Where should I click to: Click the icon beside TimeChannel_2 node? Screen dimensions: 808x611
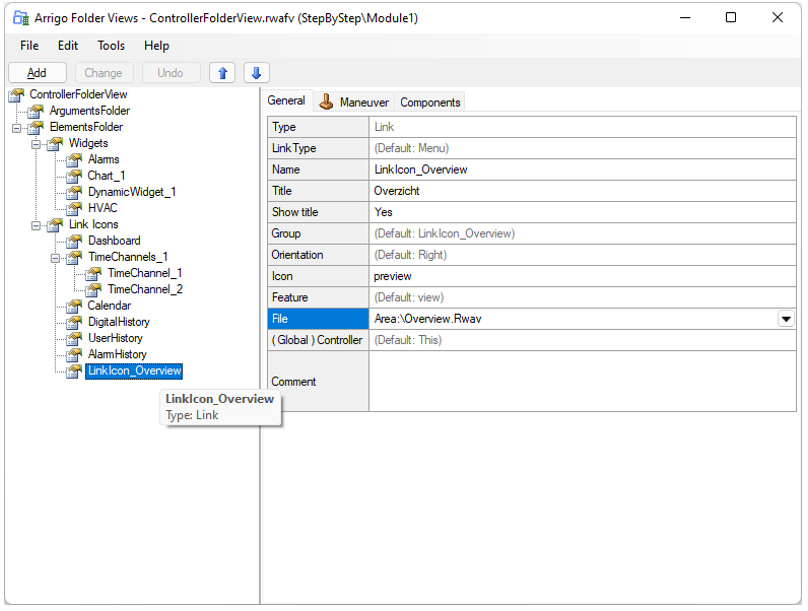93,290
